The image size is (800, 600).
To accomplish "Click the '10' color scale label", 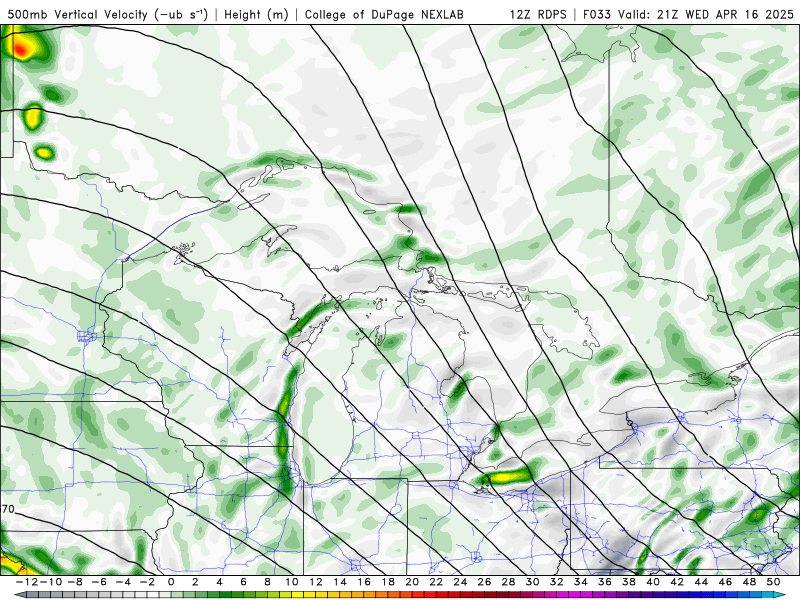I will click(291, 582).
